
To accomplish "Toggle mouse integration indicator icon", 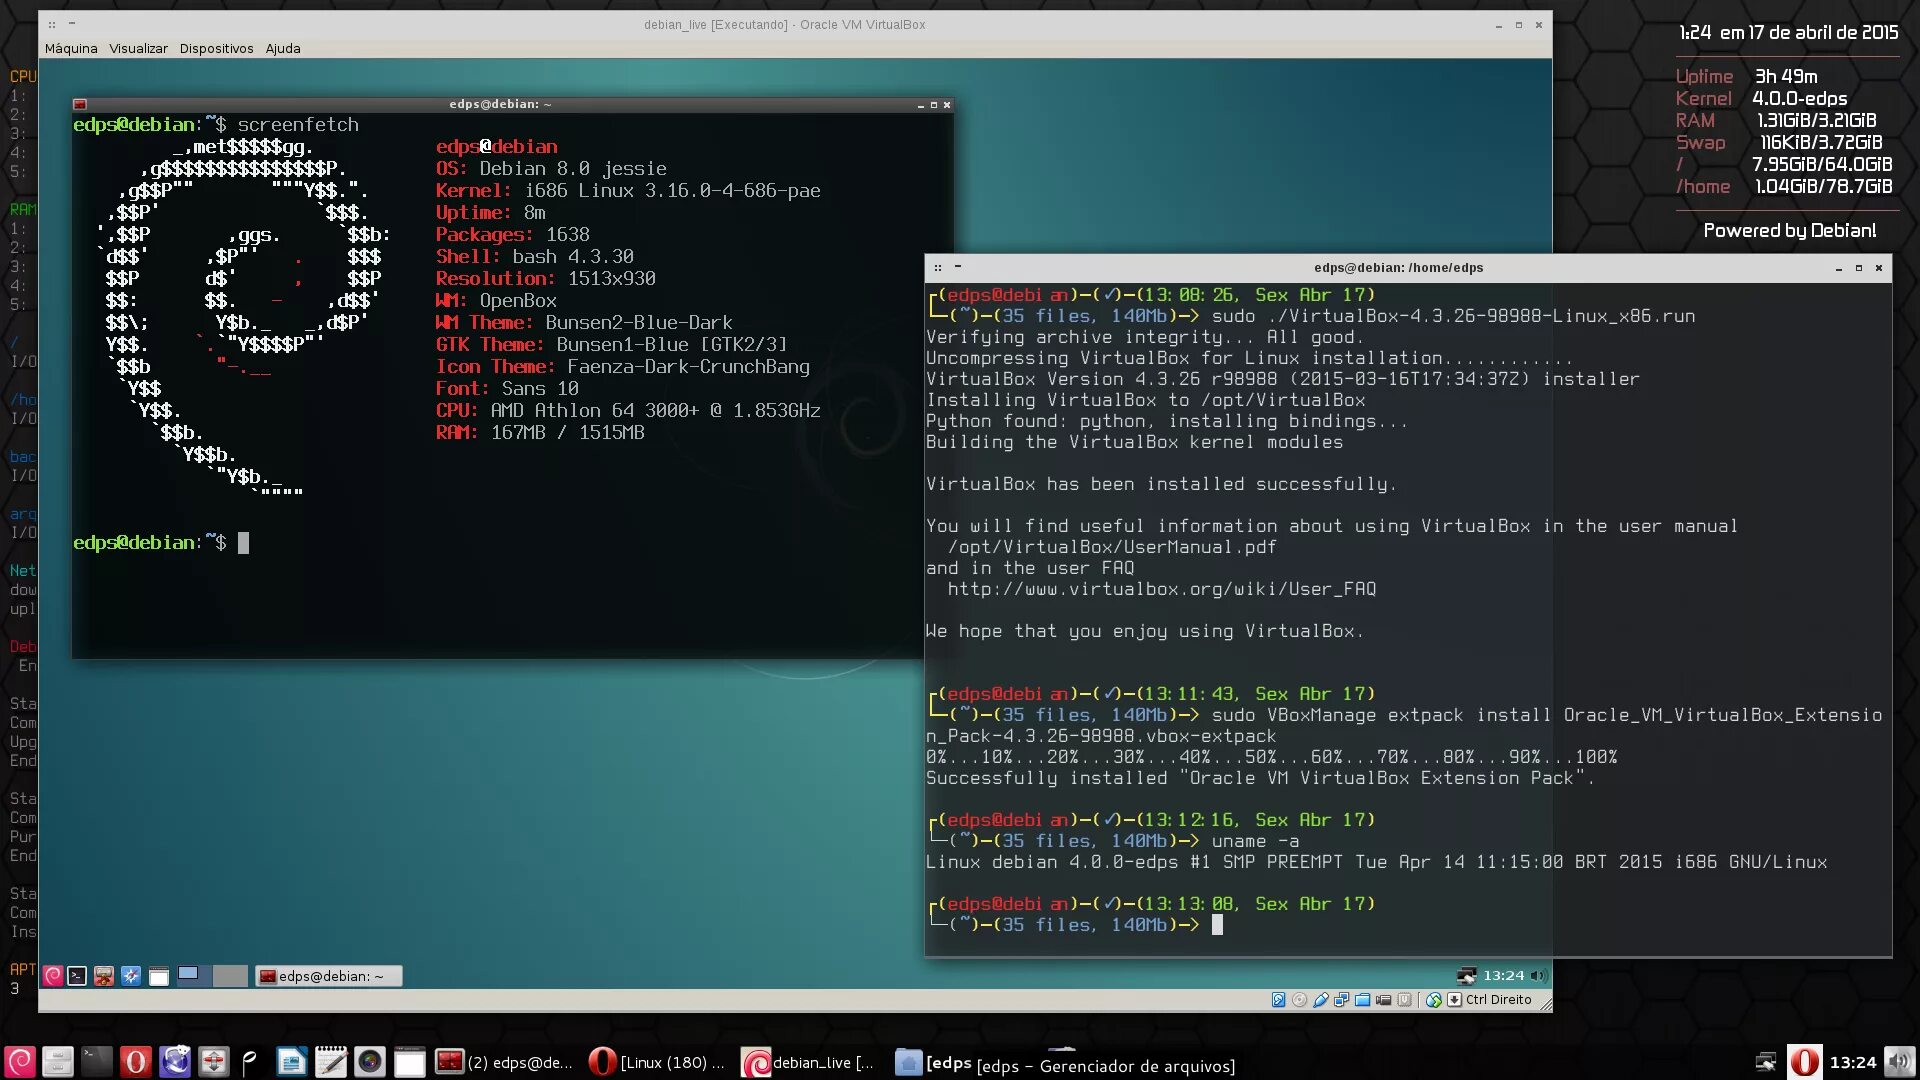I will (1433, 999).
